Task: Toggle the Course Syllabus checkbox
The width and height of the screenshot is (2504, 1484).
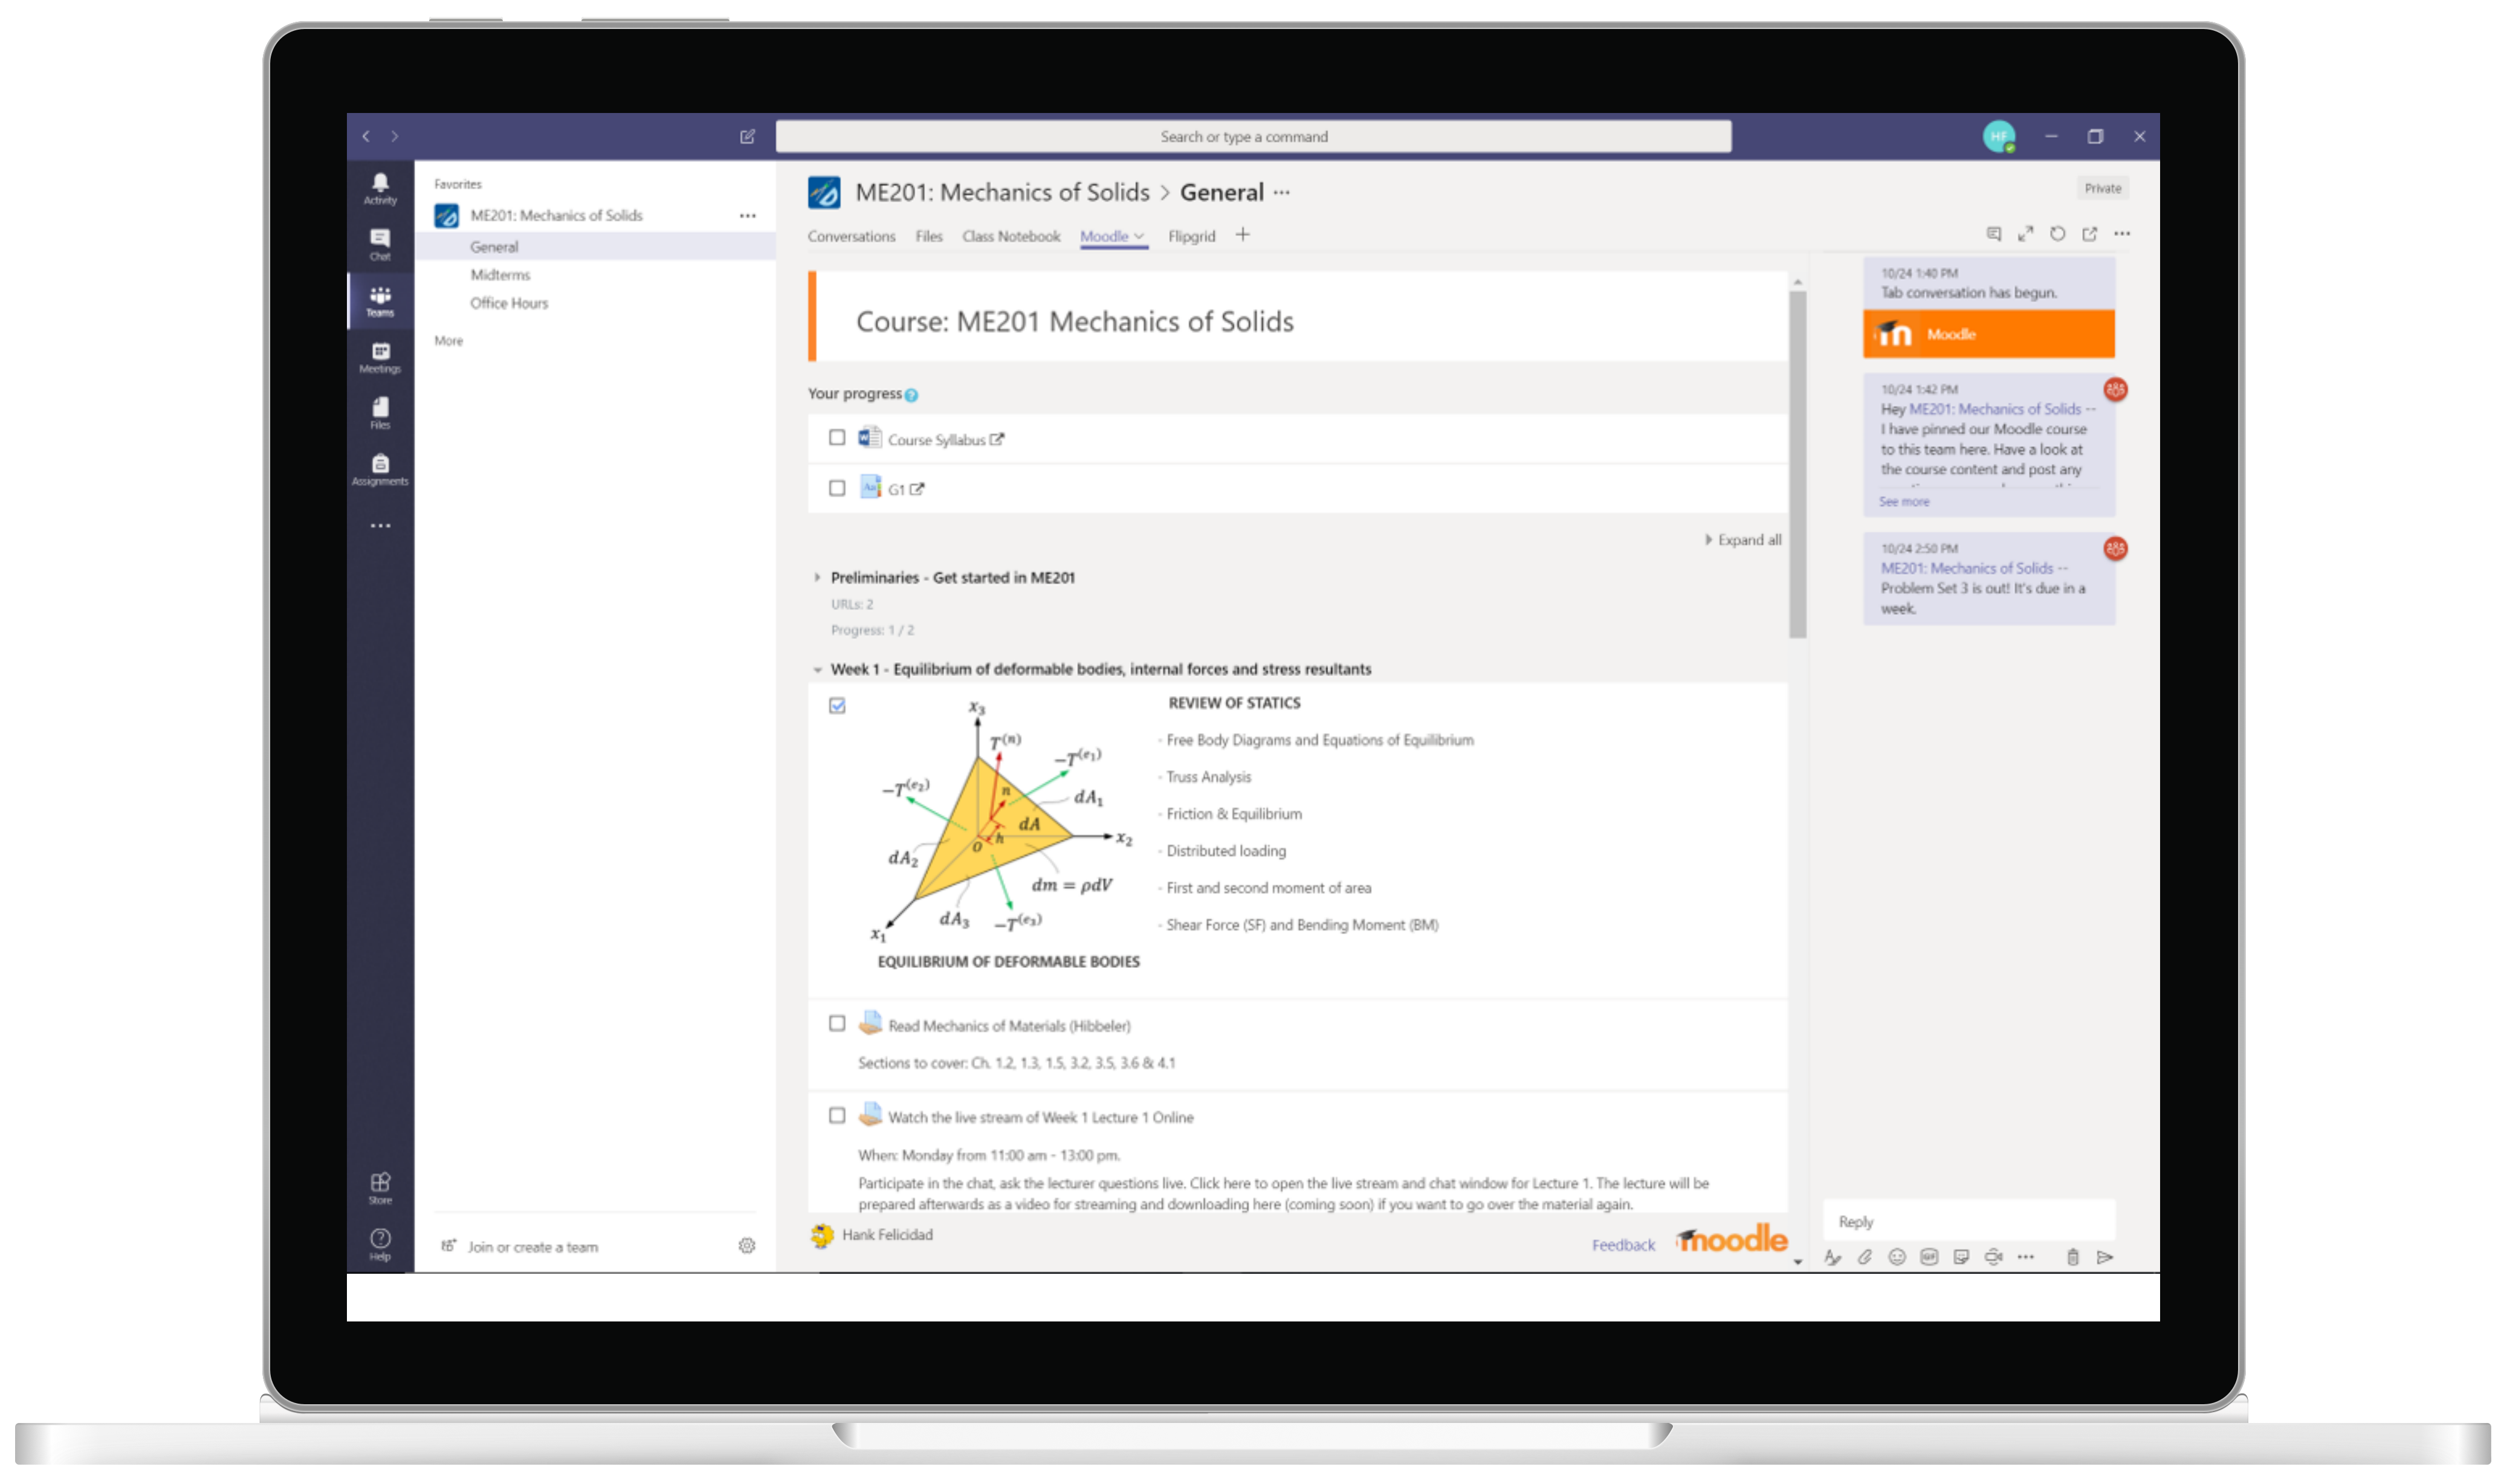Action: pyautogui.click(x=838, y=438)
